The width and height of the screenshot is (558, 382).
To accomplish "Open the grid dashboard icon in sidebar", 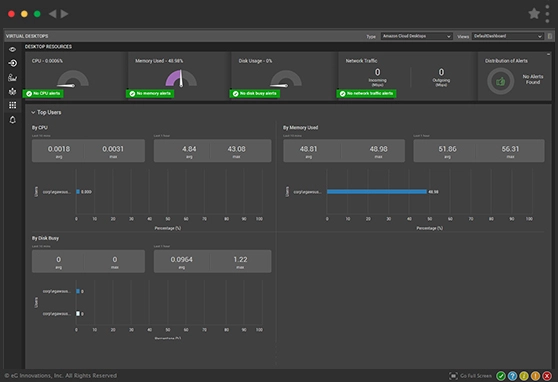I will 12,105.
